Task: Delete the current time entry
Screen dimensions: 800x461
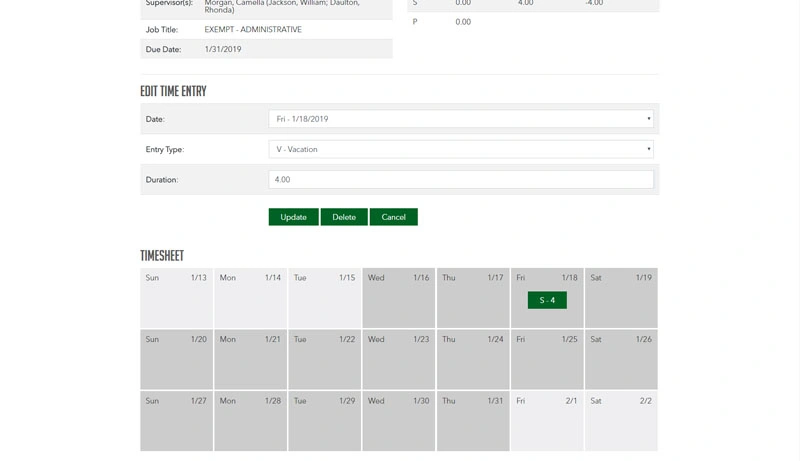Action: point(344,217)
